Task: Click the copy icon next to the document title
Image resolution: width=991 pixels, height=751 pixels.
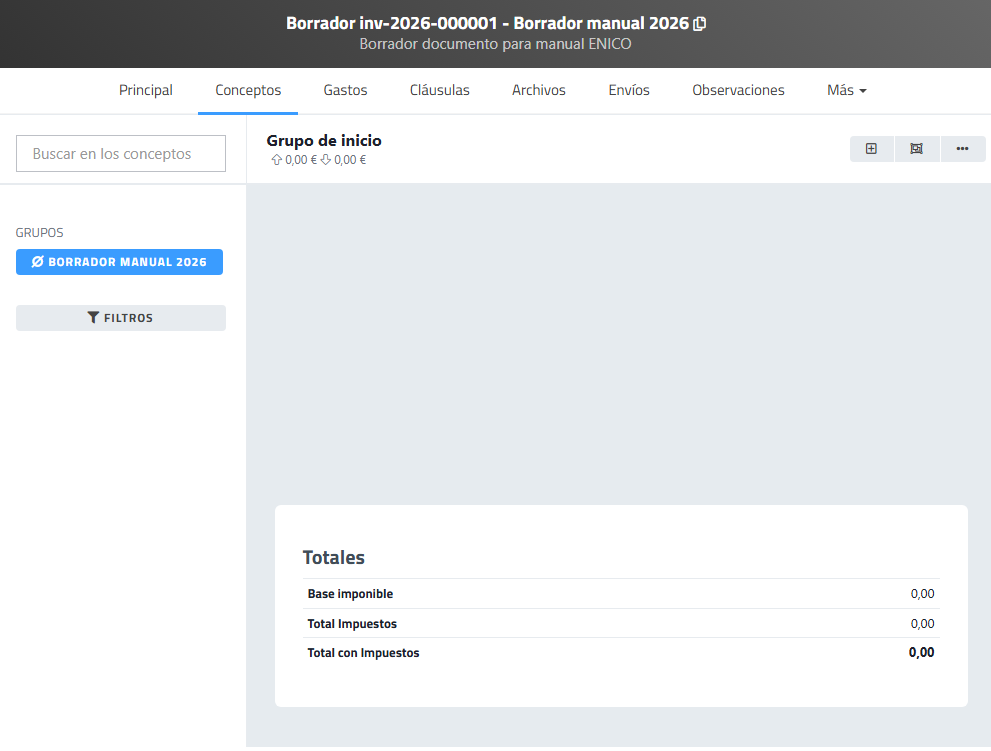Action: [700, 23]
